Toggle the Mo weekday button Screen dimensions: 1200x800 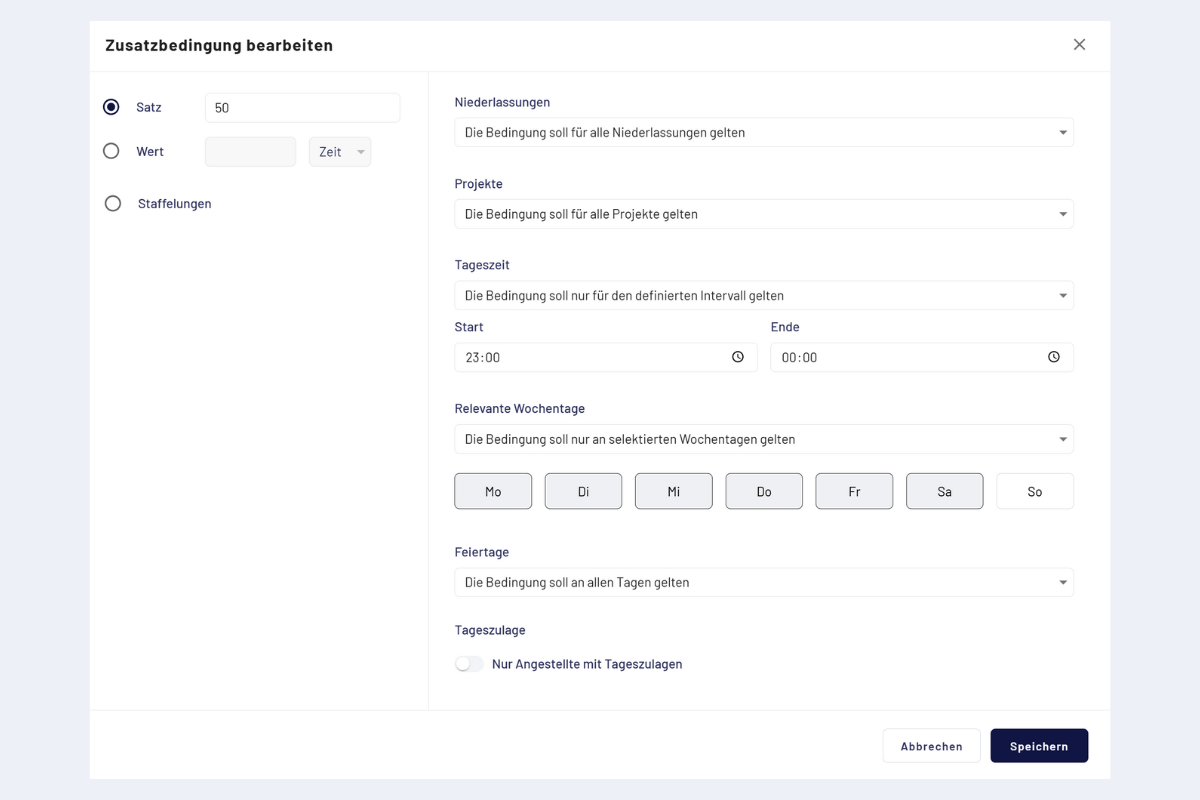point(493,491)
